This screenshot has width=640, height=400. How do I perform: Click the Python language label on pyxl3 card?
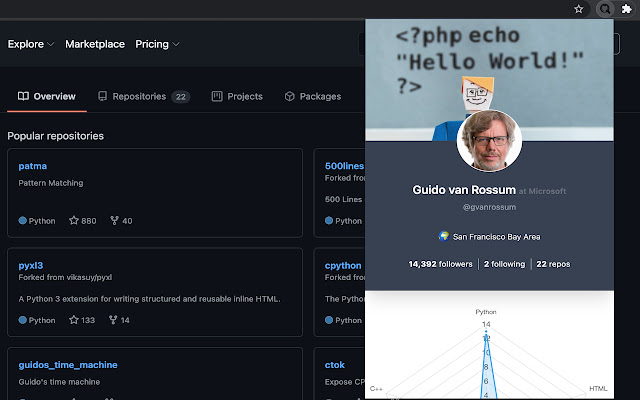(x=42, y=320)
